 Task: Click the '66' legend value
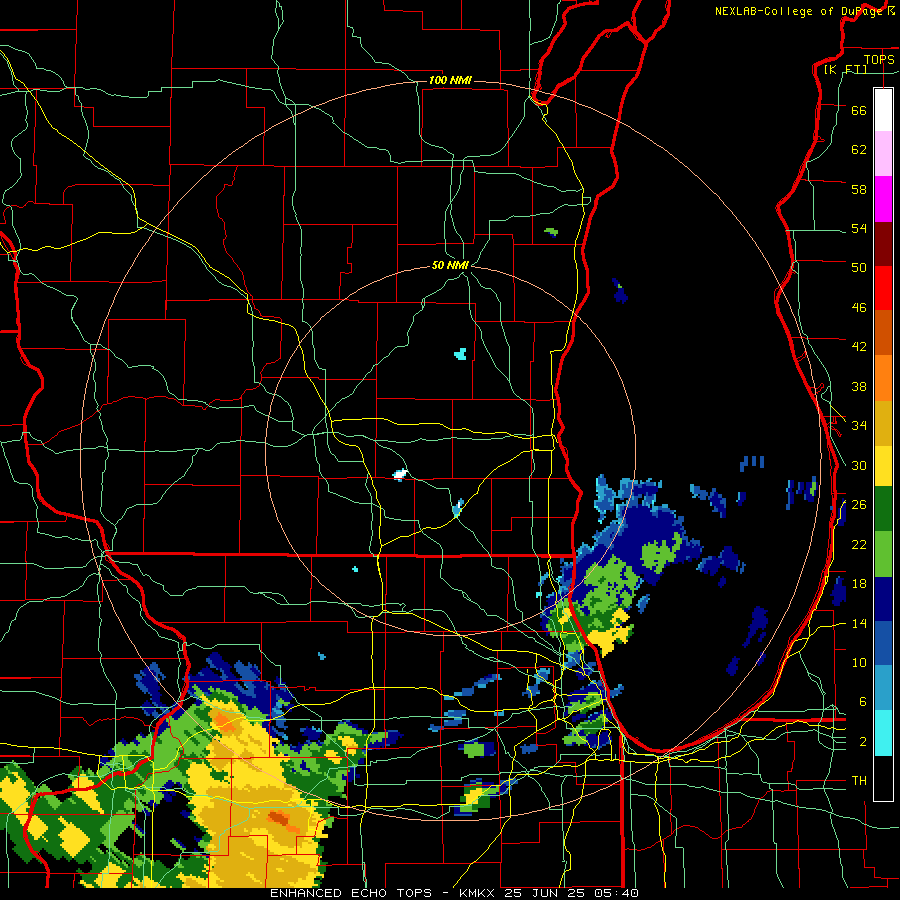859,110
